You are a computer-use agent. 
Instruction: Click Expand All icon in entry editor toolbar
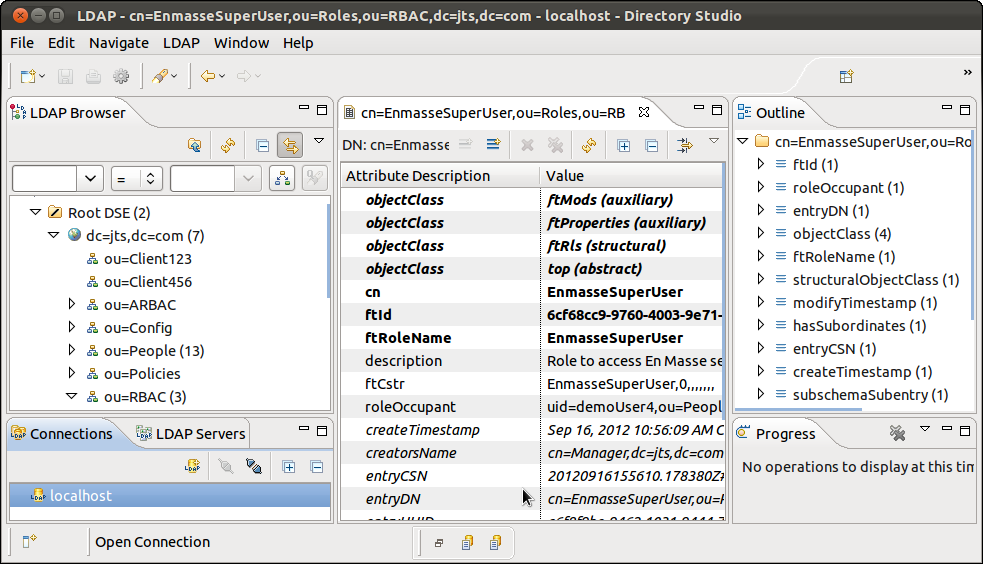pyautogui.click(x=623, y=146)
